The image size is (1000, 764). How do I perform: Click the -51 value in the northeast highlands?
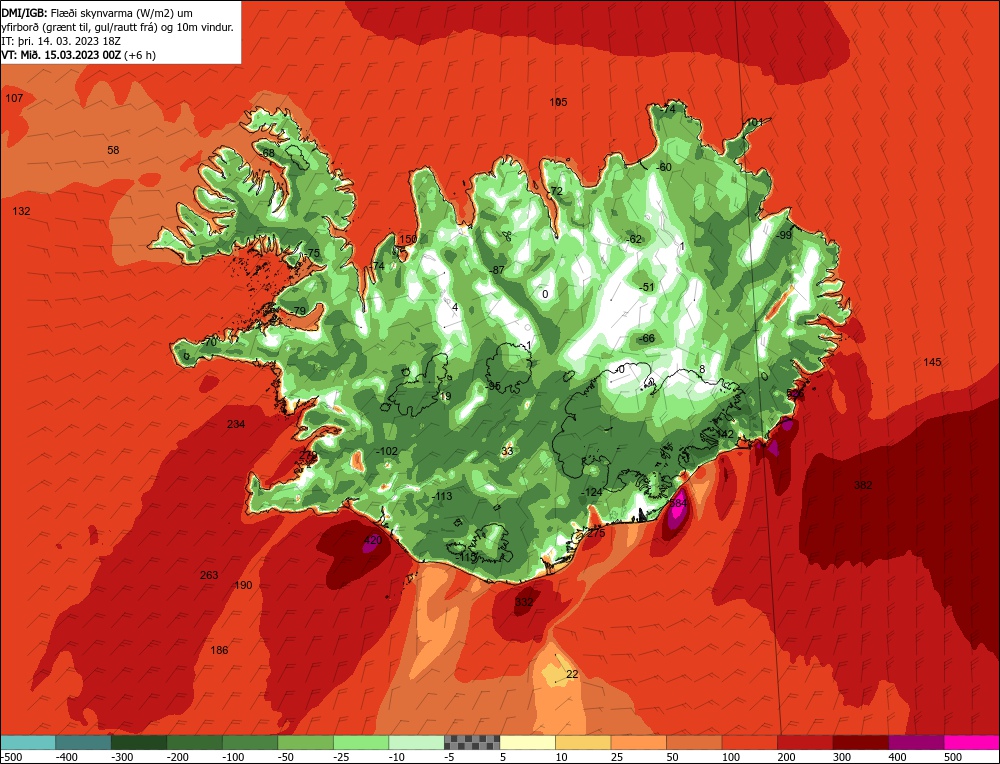click(647, 288)
